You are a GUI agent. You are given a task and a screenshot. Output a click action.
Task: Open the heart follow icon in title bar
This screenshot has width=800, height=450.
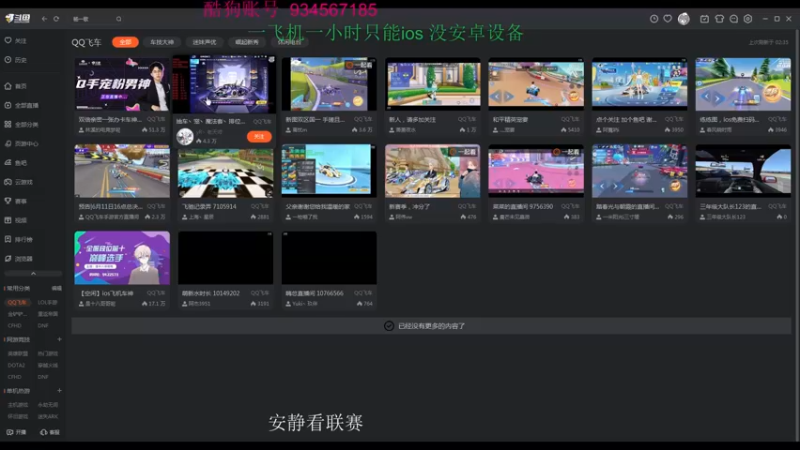[667, 19]
